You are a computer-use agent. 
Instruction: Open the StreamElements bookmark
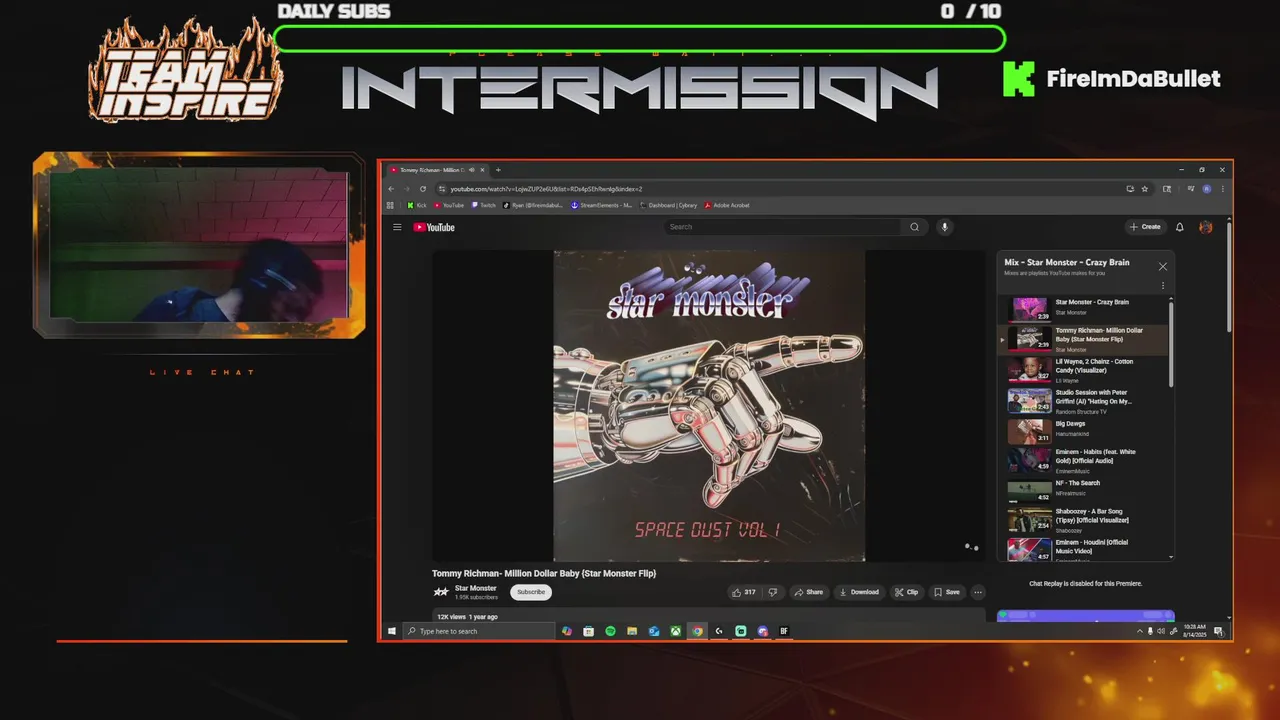601,205
